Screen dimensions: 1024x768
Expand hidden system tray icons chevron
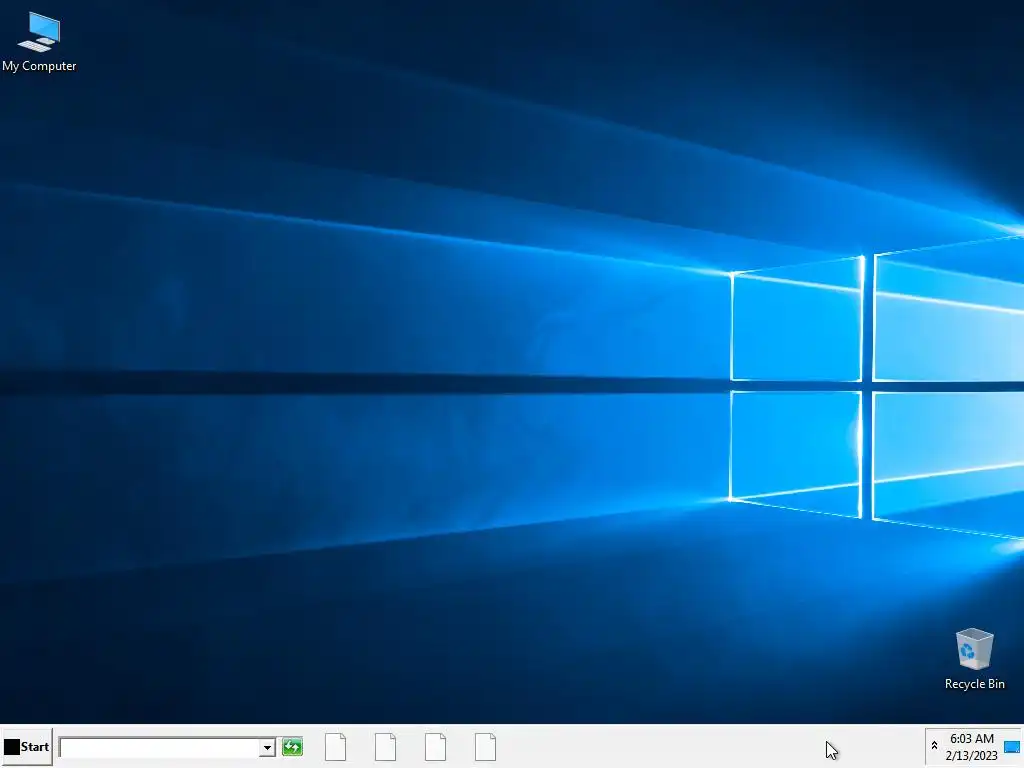click(x=934, y=746)
